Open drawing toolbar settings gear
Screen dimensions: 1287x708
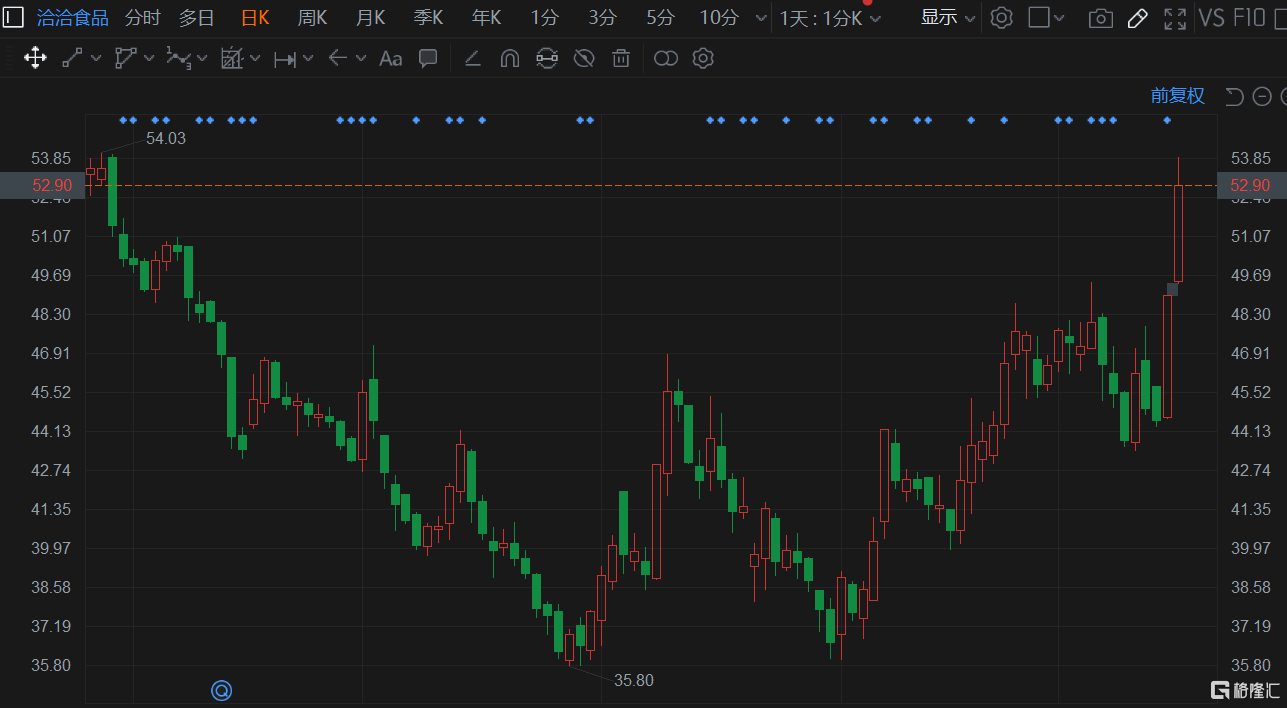point(703,59)
